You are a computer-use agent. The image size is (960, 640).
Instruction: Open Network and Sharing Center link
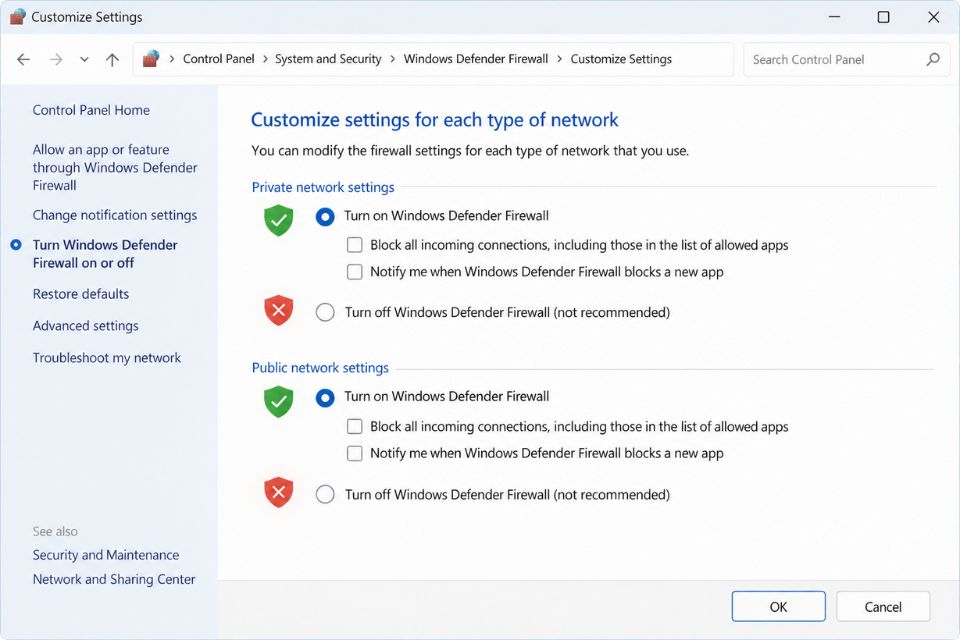tap(114, 579)
